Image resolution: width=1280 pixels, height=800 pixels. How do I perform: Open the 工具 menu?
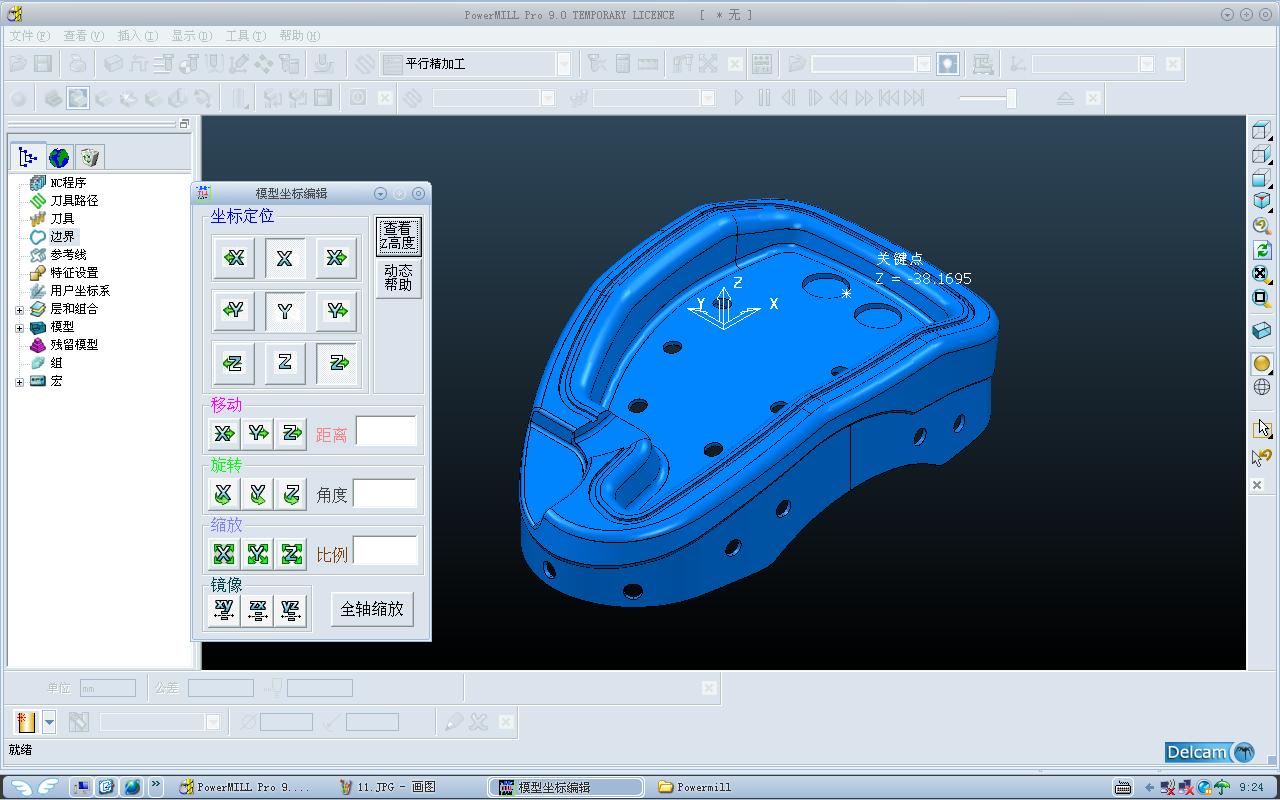pyautogui.click(x=246, y=36)
